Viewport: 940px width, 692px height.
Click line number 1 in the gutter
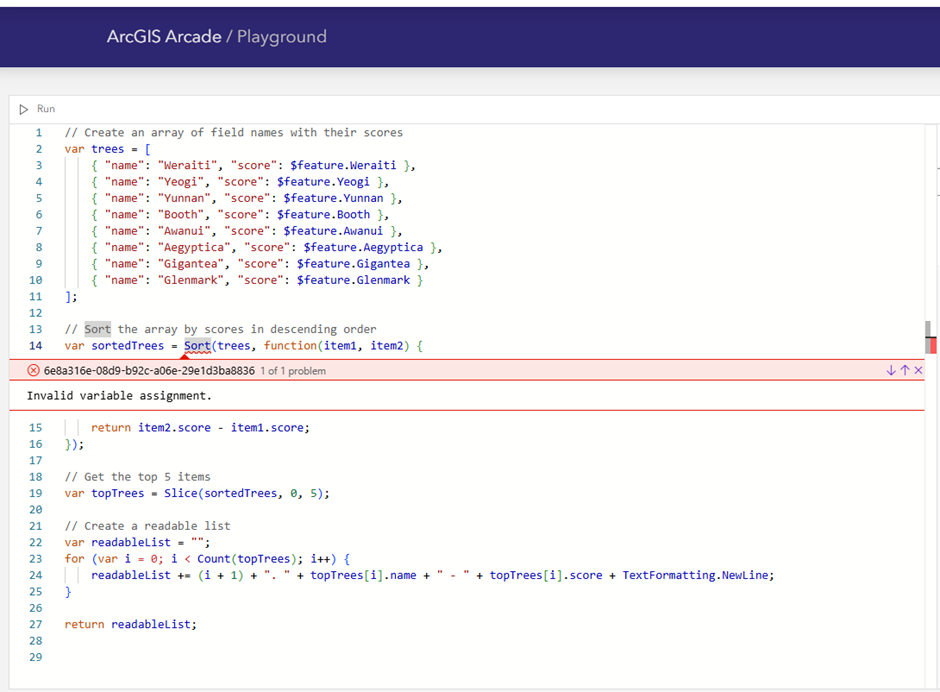pyautogui.click(x=38, y=132)
